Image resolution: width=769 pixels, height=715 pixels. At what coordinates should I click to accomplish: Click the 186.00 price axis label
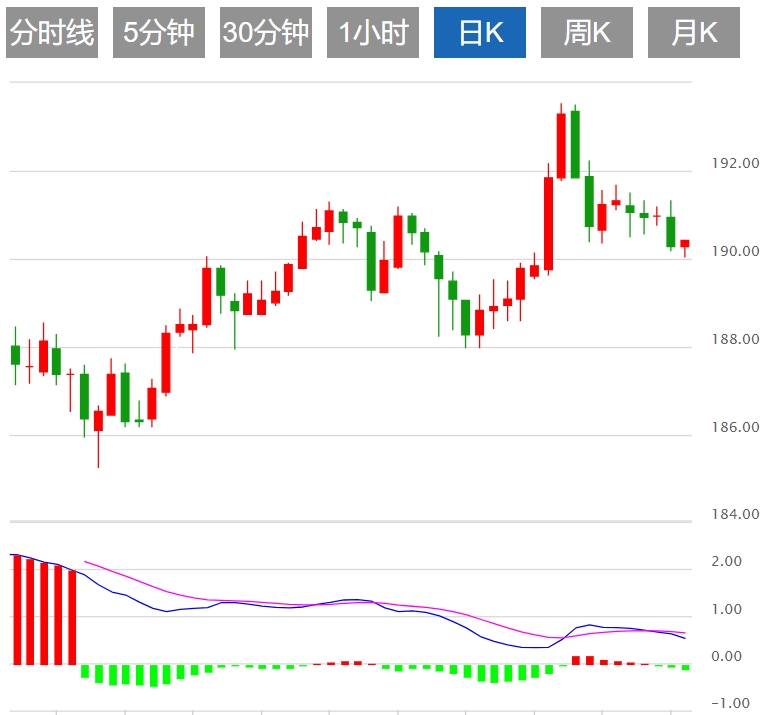[x=736, y=427]
